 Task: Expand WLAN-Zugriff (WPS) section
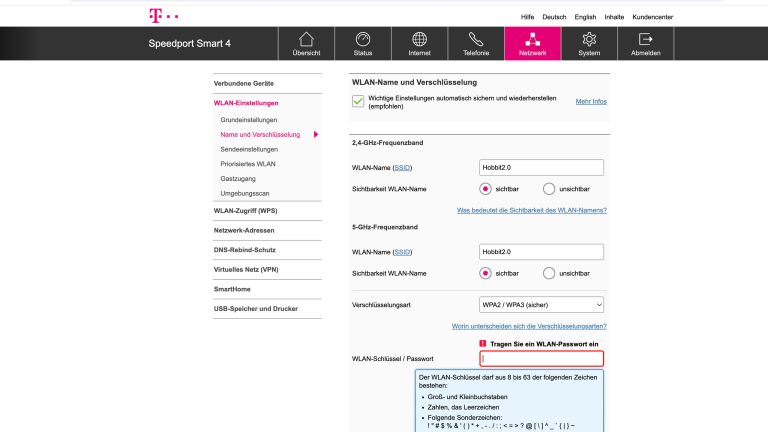245,210
